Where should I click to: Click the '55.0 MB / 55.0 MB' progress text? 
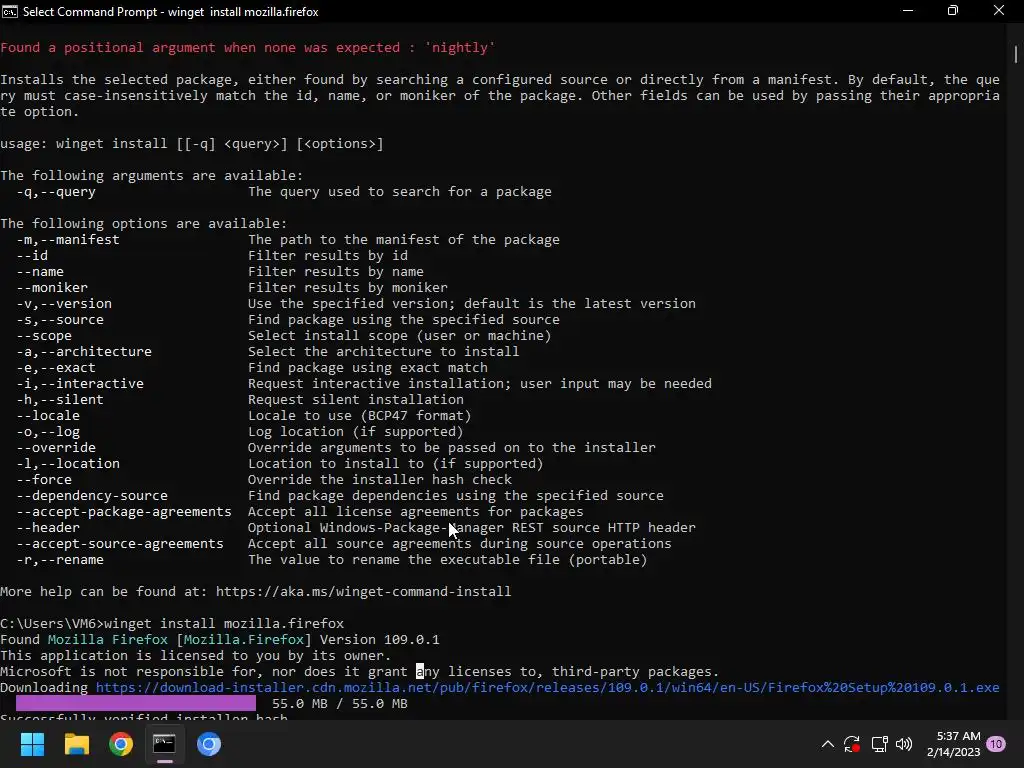(x=340, y=703)
